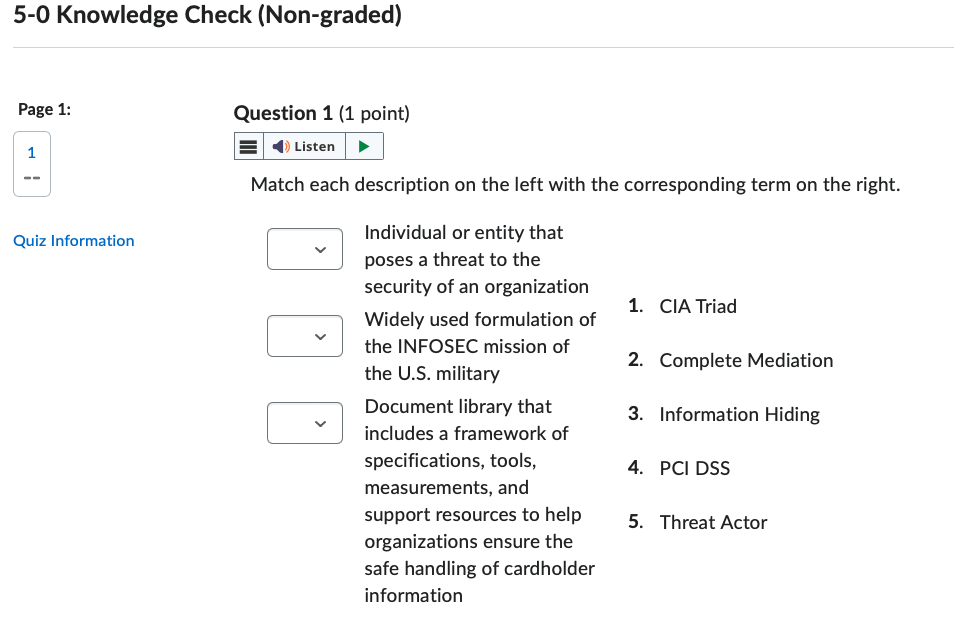Select the term PCI DSS
This screenshot has height=625, width=954.
(x=695, y=468)
